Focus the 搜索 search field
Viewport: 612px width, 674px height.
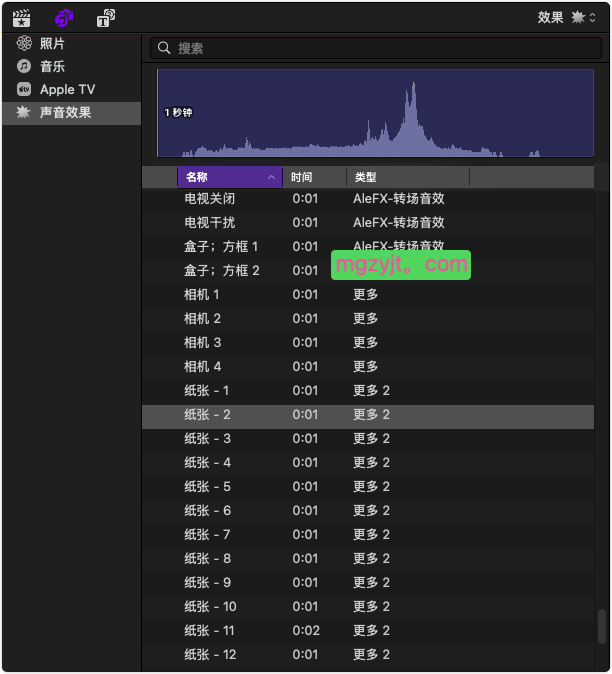(376, 48)
